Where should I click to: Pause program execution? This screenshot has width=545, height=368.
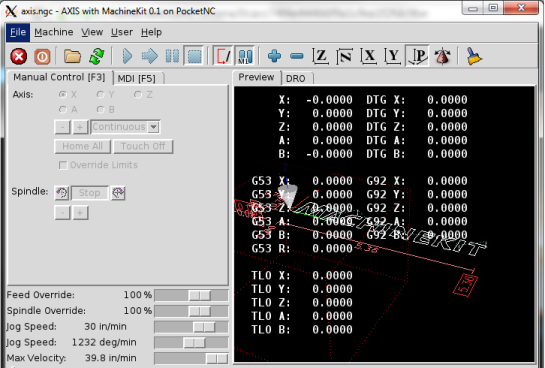coord(172,56)
